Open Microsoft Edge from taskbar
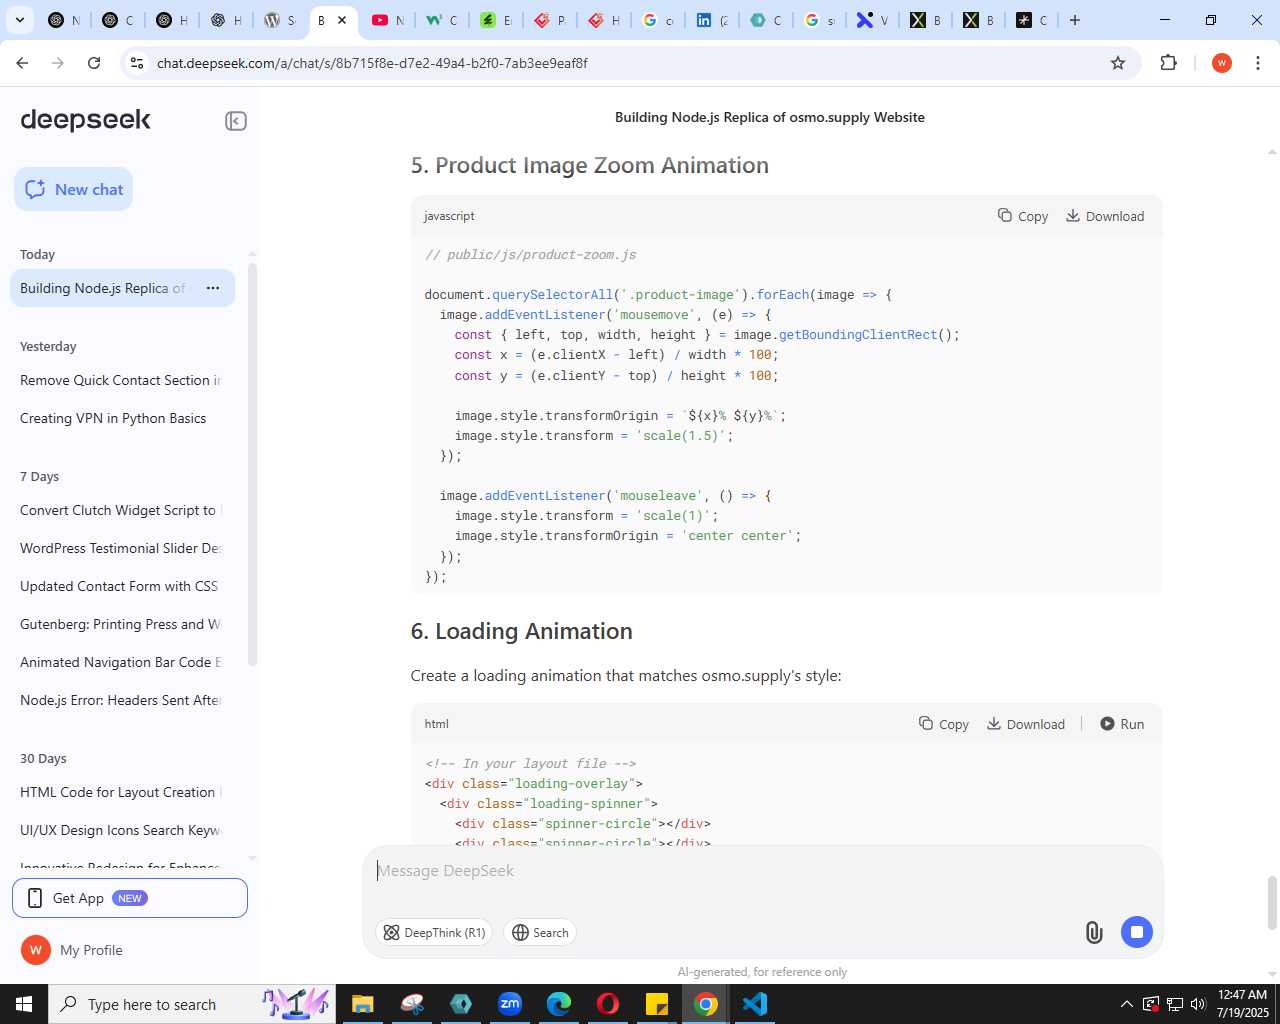 (559, 1004)
